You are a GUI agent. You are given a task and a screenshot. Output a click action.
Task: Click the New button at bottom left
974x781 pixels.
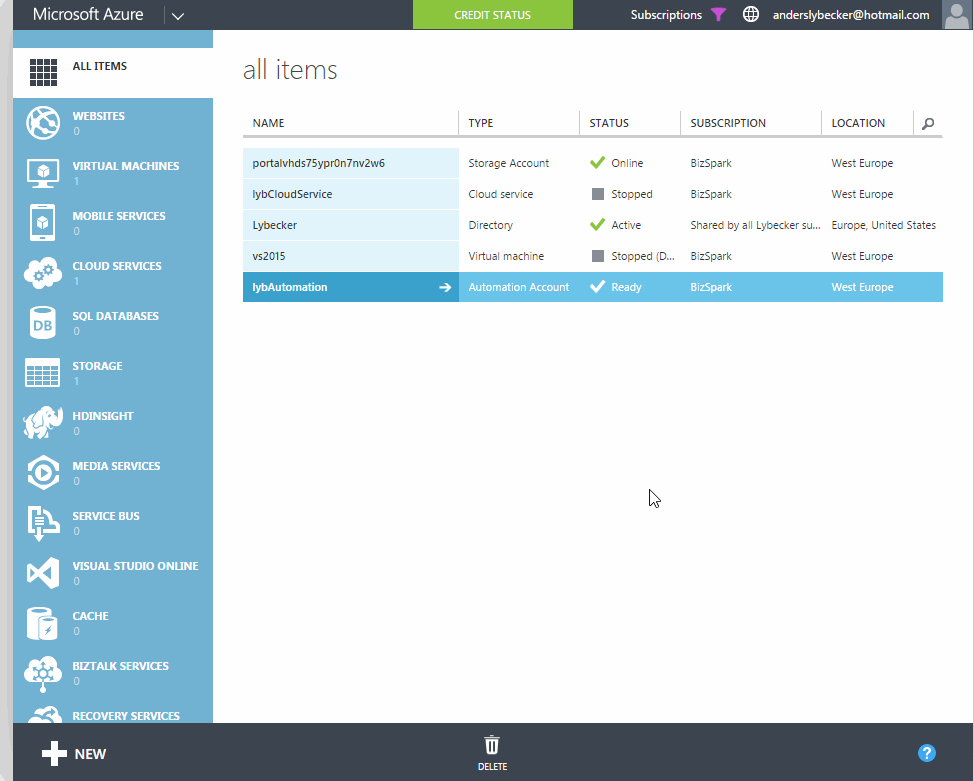tap(74, 754)
